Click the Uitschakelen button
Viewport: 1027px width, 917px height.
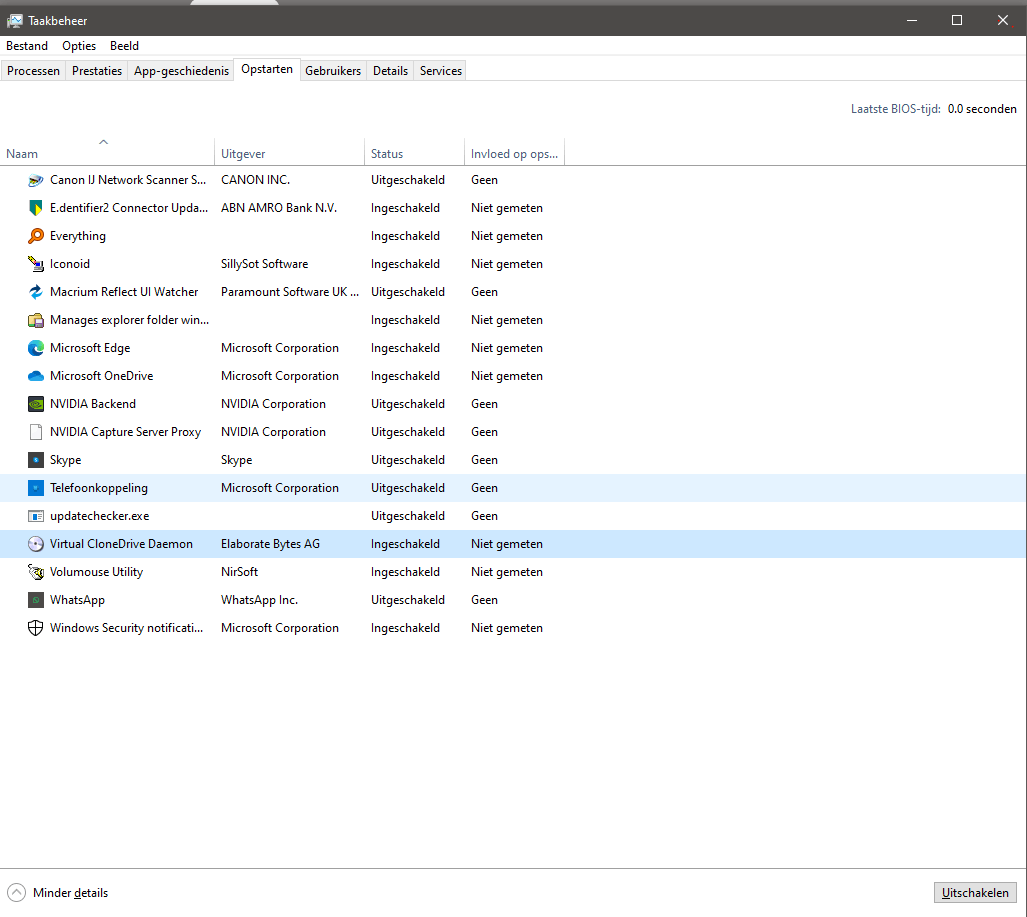(x=975, y=893)
